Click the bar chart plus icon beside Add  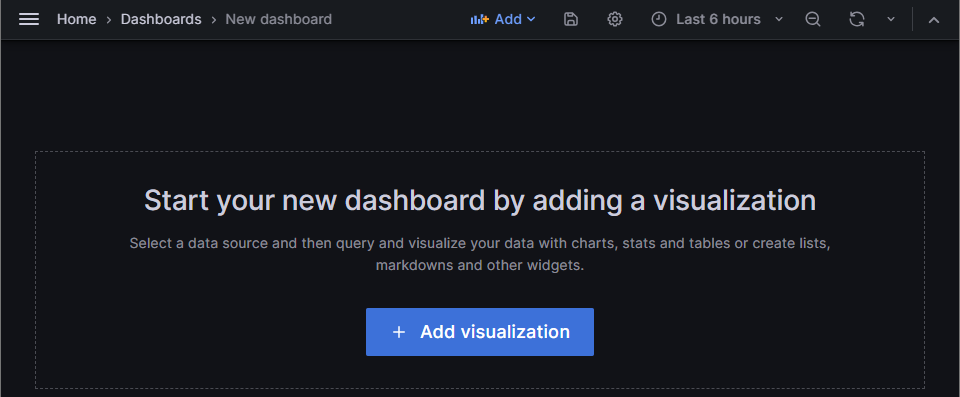pyautogui.click(x=479, y=20)
